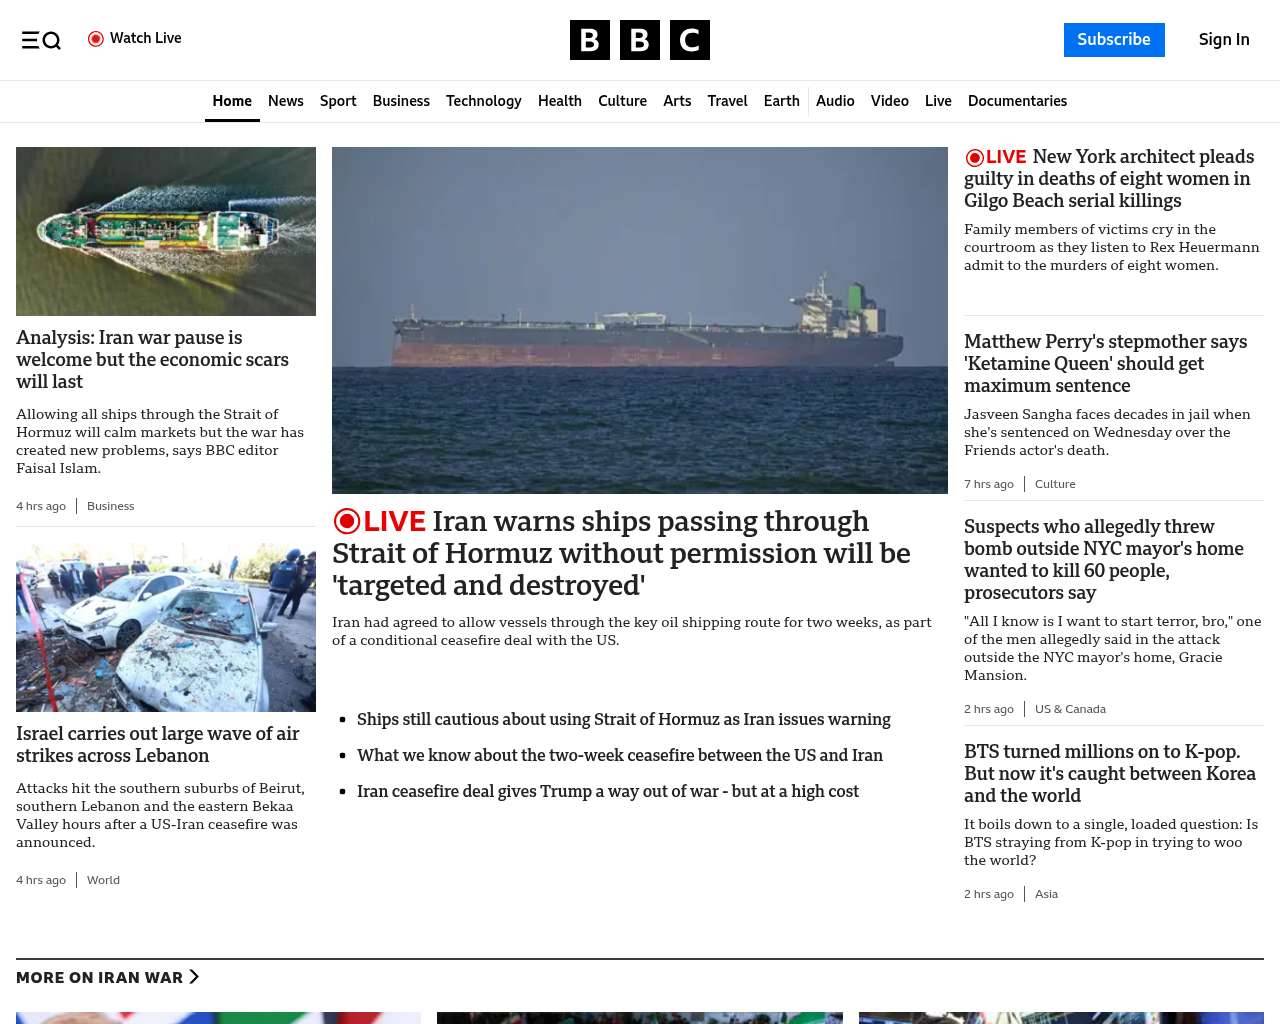Open the tanker ship aerial thumbnail
The height and width of the screenshot is (1024, 1280).
pyautogui.click(x=166, y=231)
